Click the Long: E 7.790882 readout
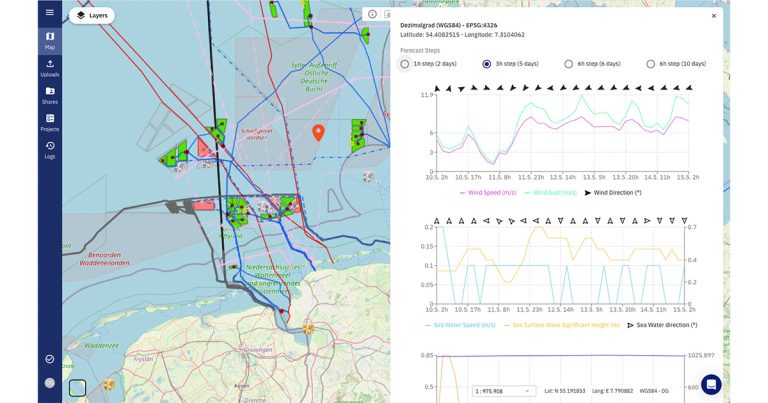The width and height of the screenshot is (768, 403). coord(612,391)
